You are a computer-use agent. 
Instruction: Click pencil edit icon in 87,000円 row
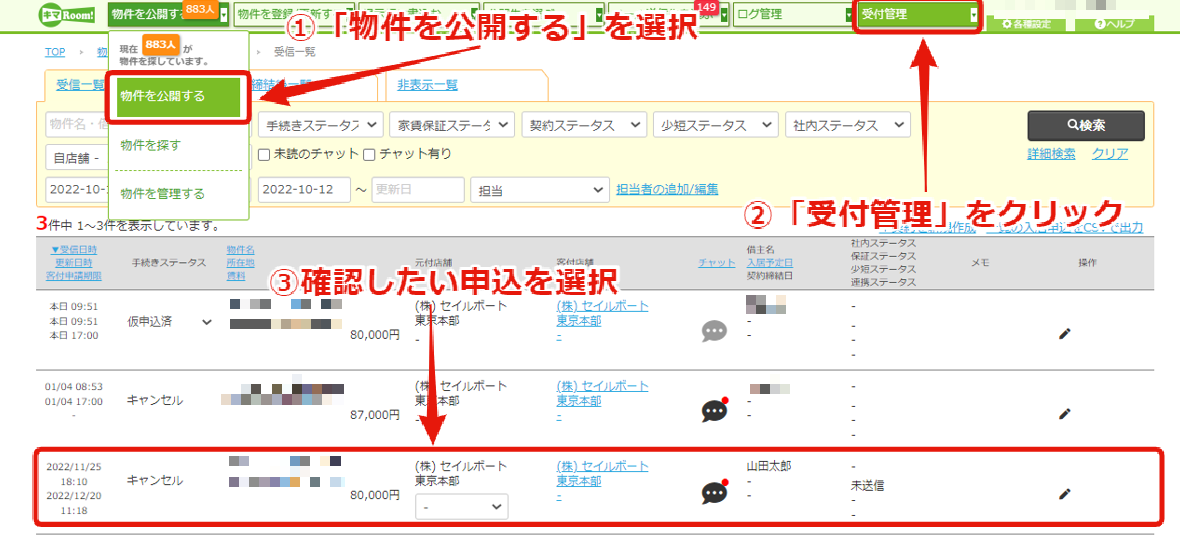(1064, 413)
